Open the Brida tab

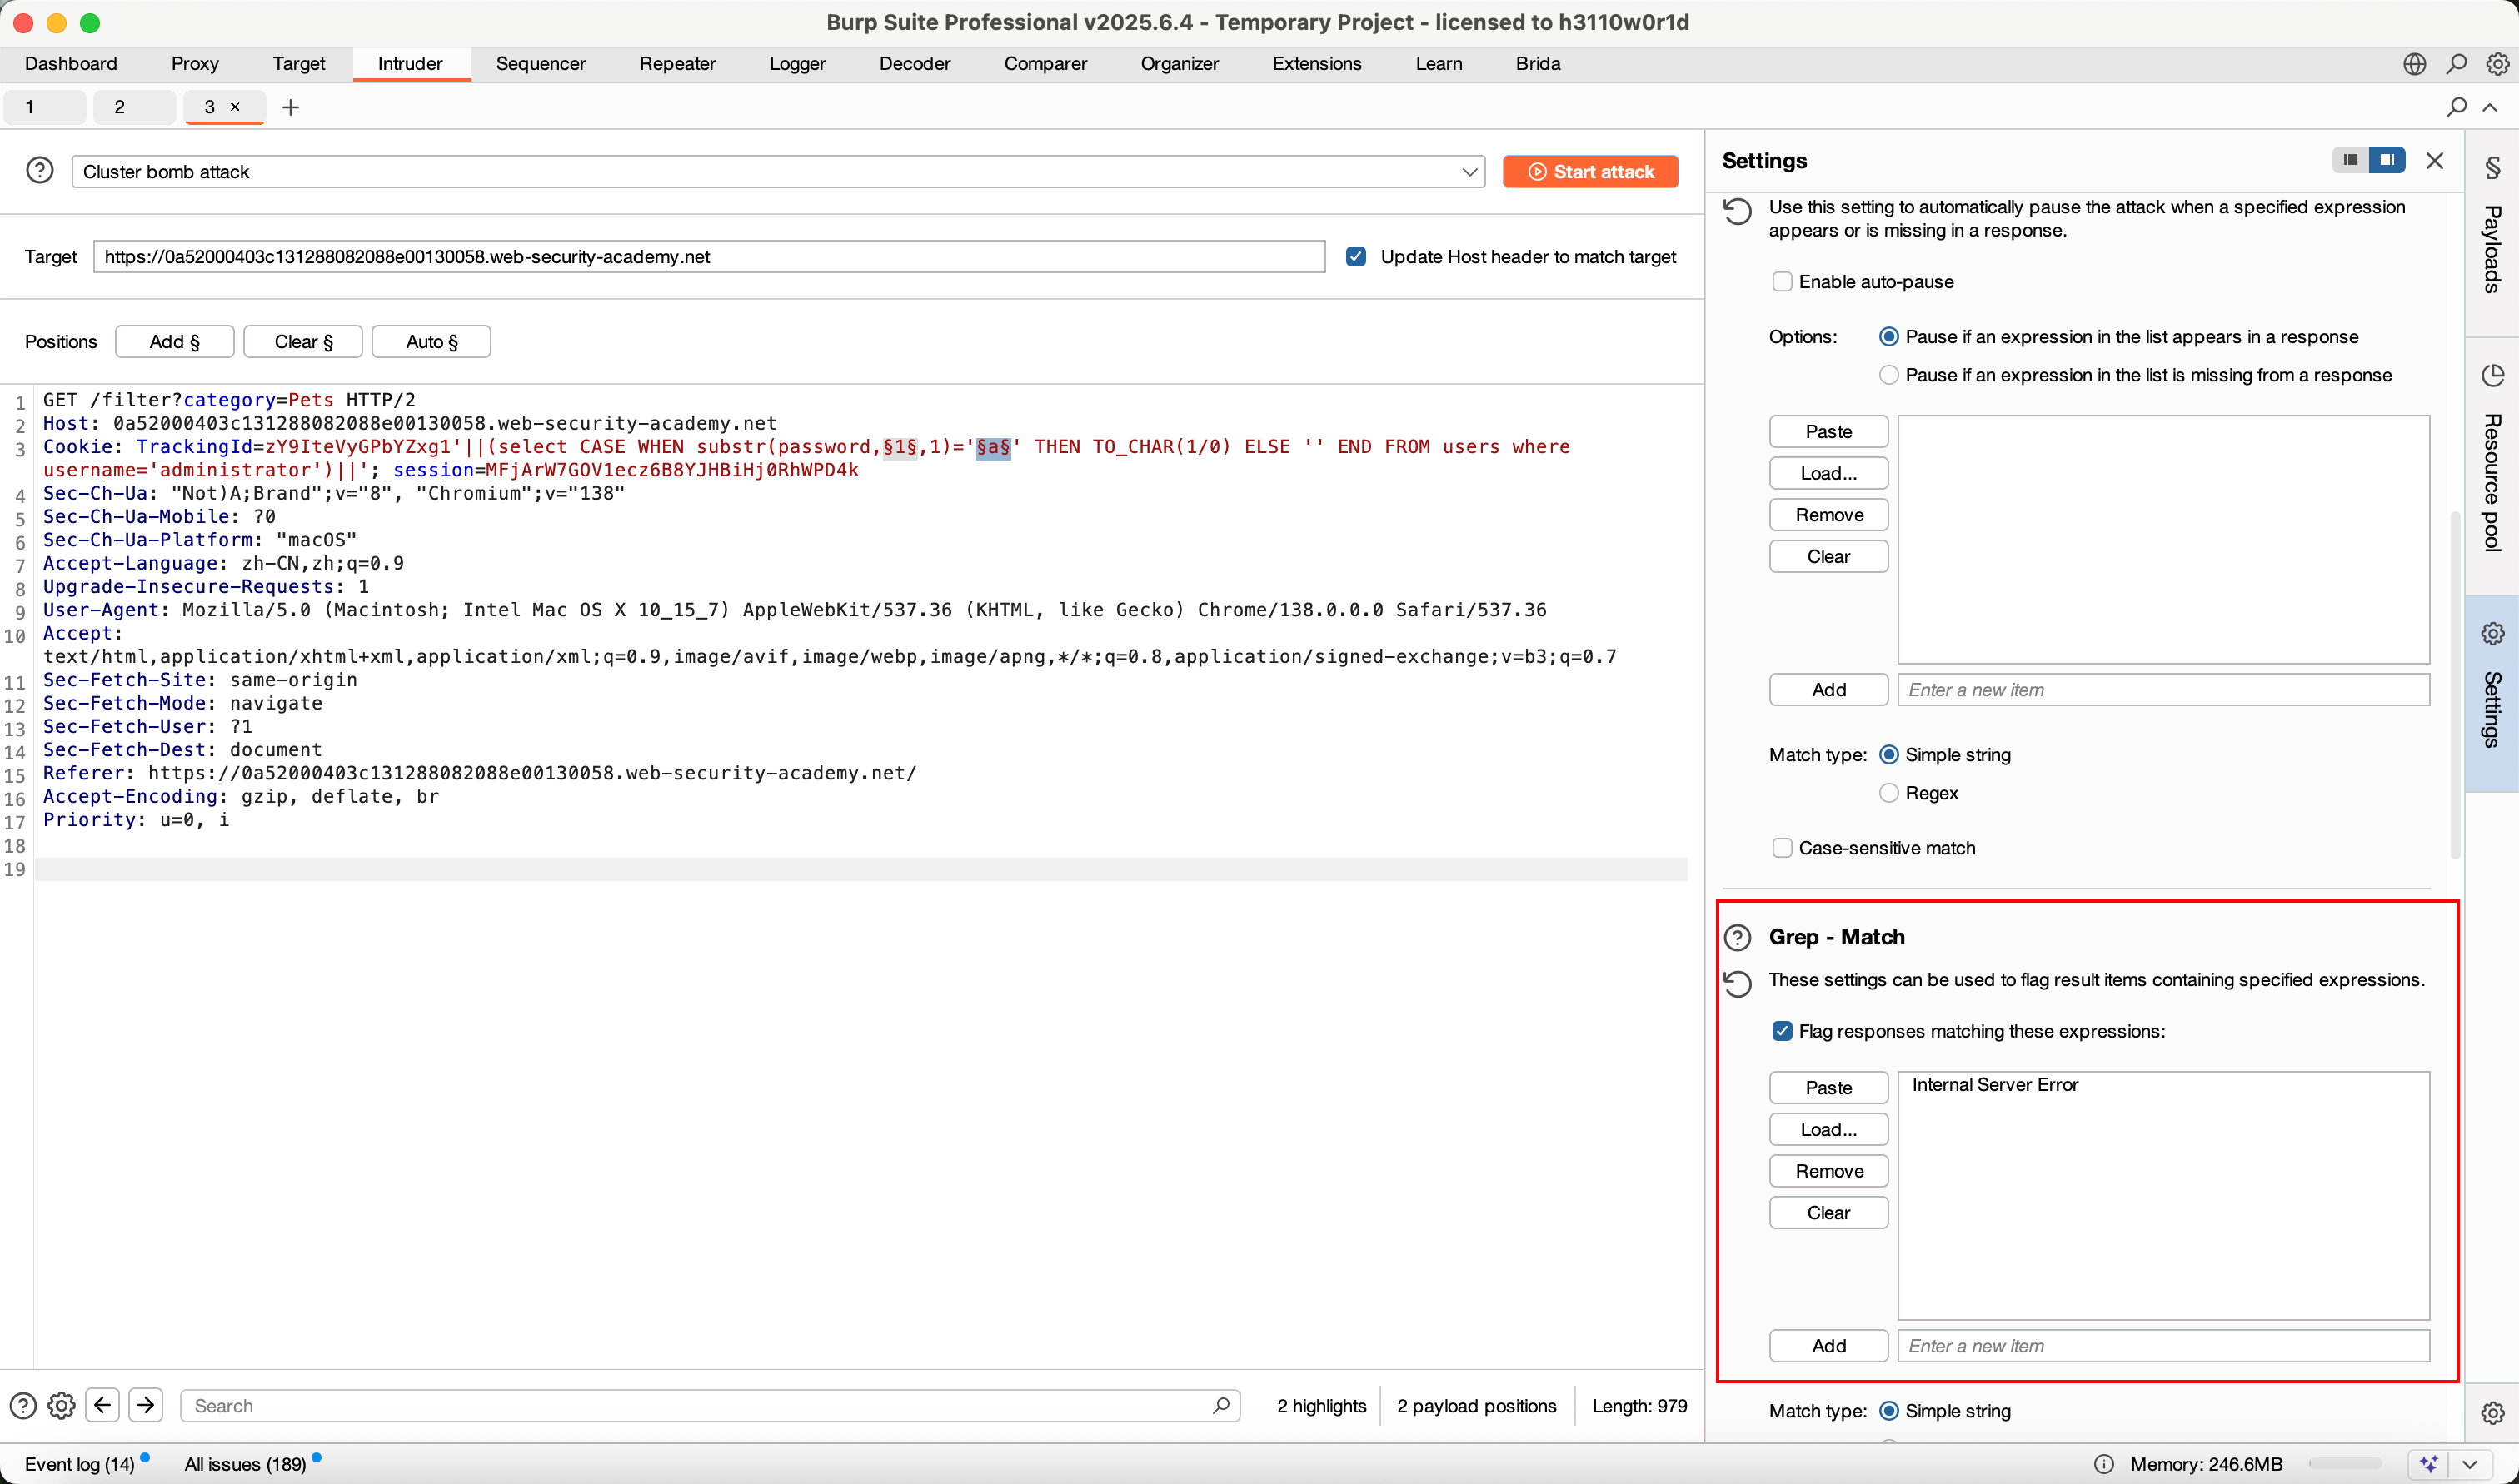pyautogui.click(x=1537, y=64)
